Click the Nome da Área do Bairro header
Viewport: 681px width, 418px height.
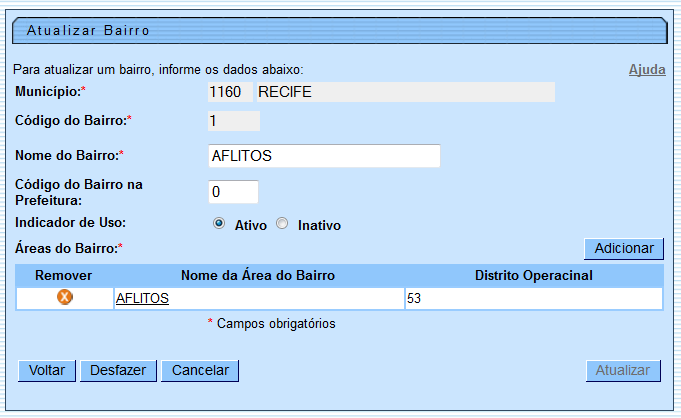coord(257,275)
